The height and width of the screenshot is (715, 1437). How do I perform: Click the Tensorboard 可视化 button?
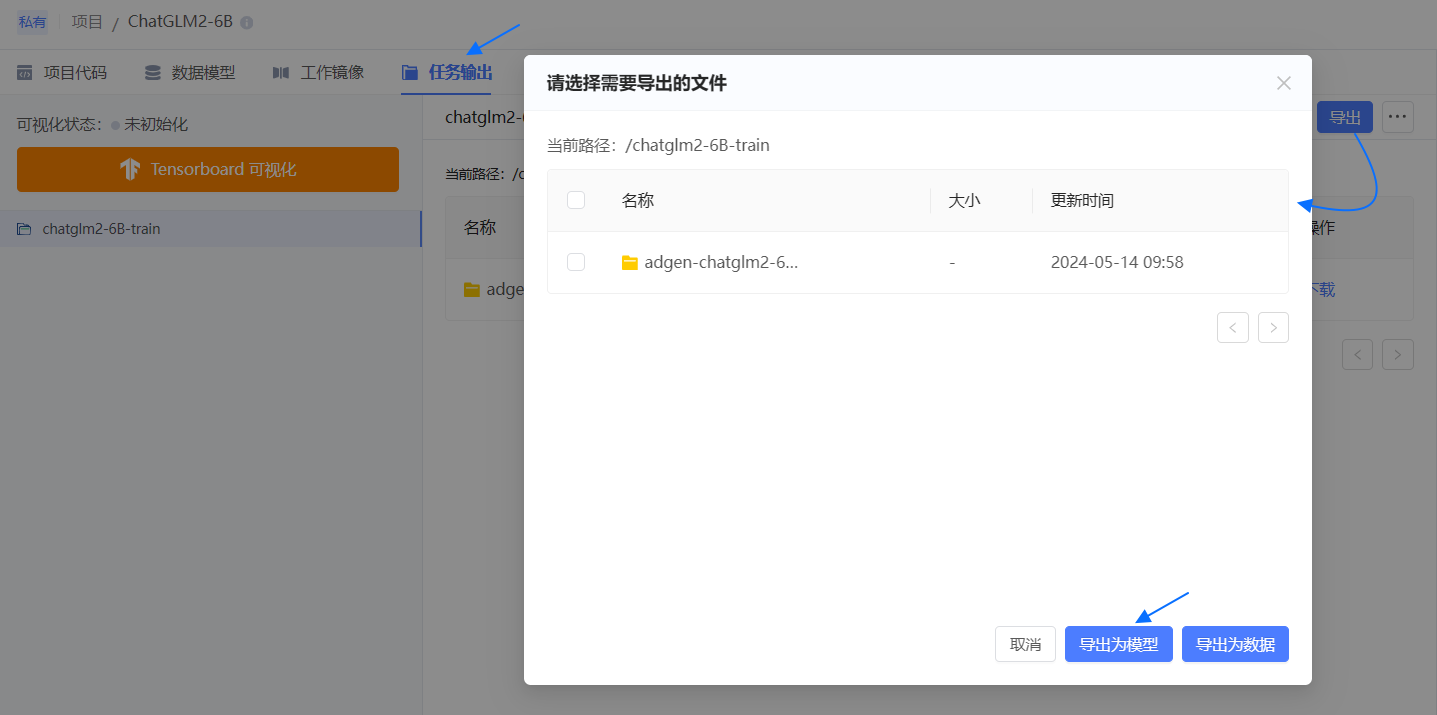coord(208,169)
